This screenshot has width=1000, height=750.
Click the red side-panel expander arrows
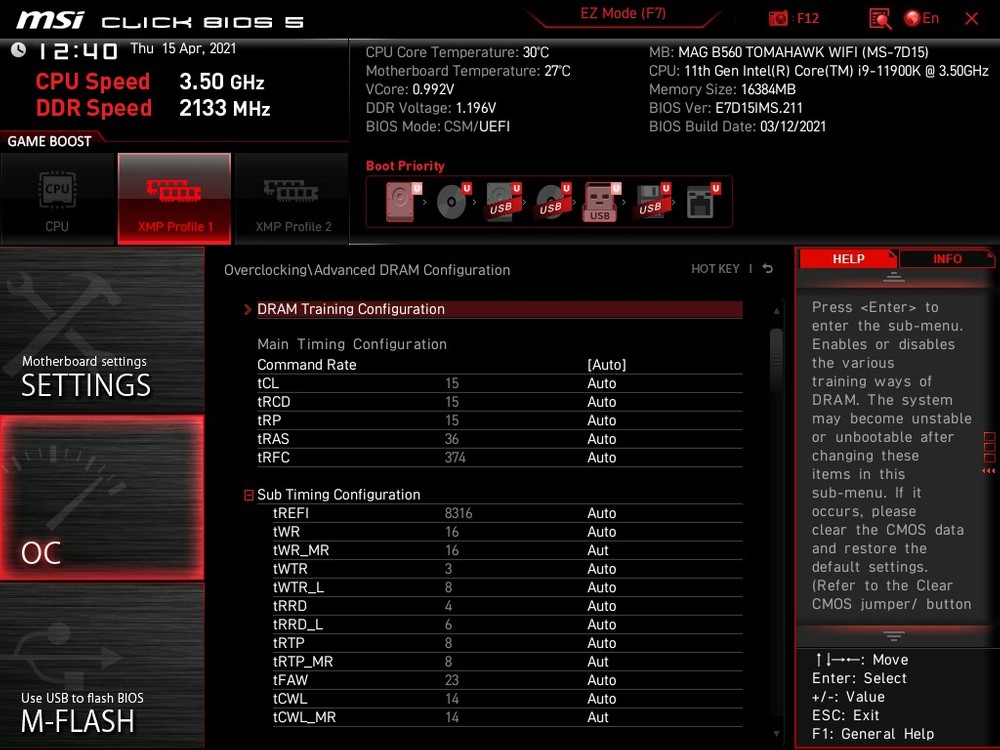point(989,471)
